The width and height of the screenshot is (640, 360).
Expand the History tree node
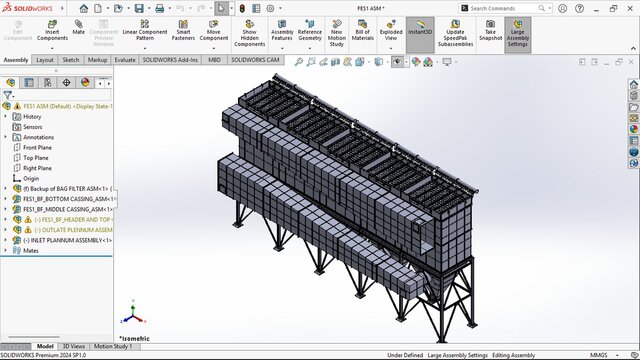coord(5,117)
